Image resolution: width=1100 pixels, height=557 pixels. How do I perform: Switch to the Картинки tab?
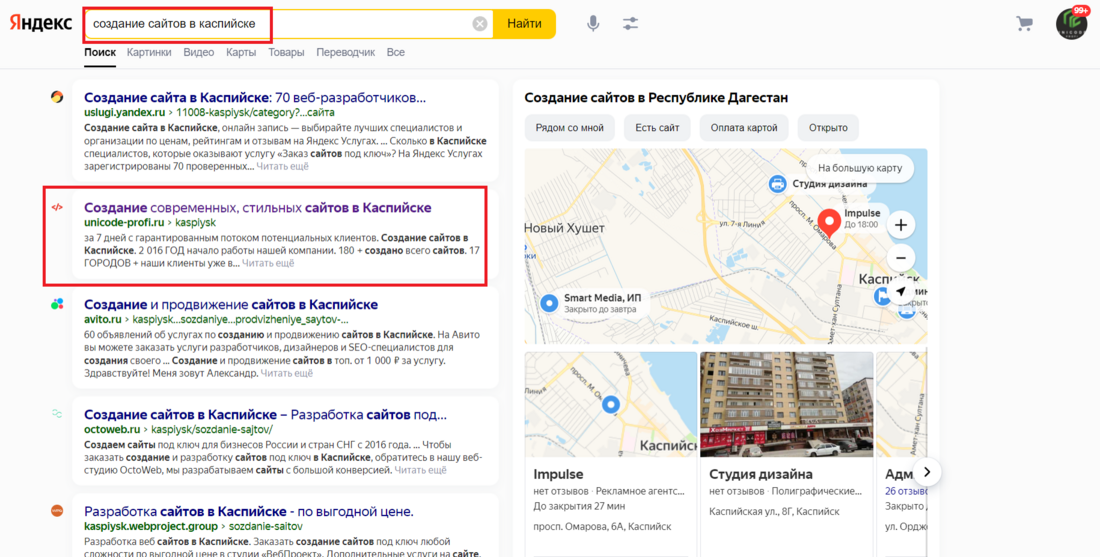[x=149, y=53]
